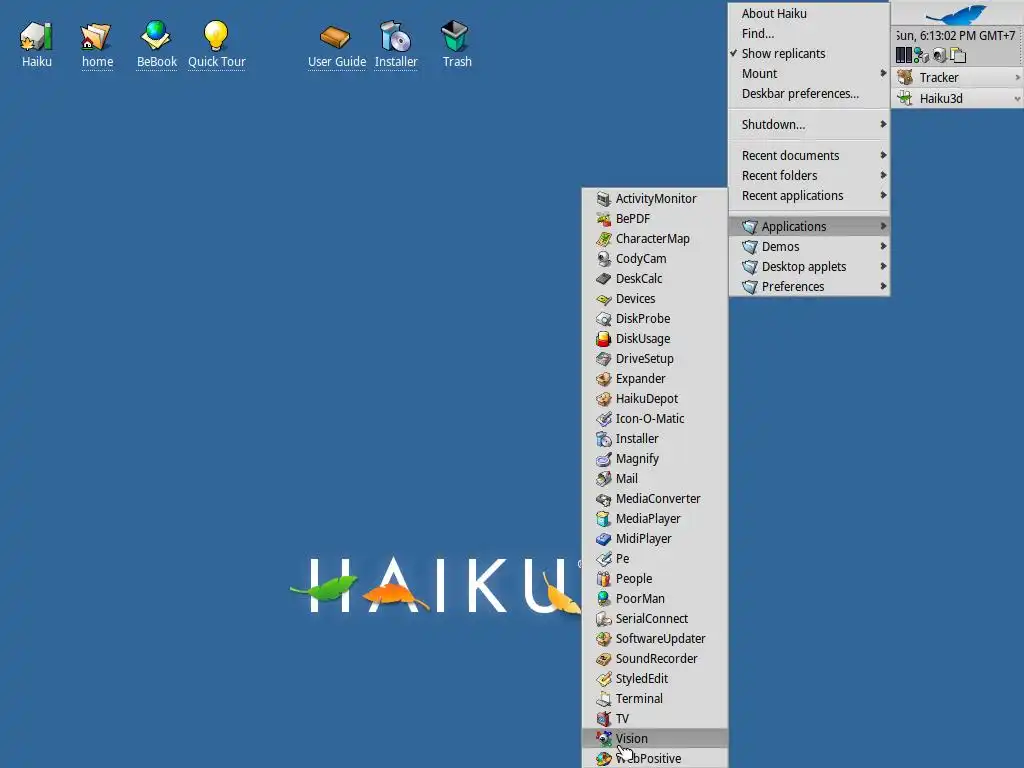Open the Installer desktop icon
Image resolution: width=1024 pixels, height=768 pixels.
click(396, 44)
